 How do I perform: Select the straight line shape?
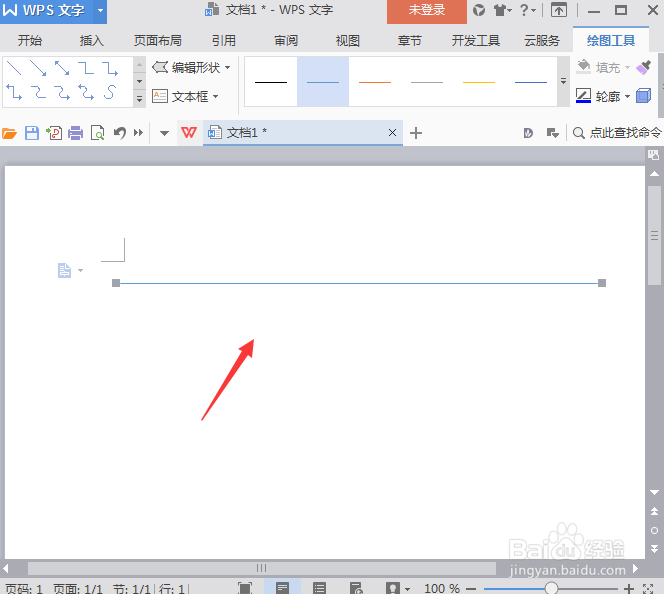tap(14, 68)
